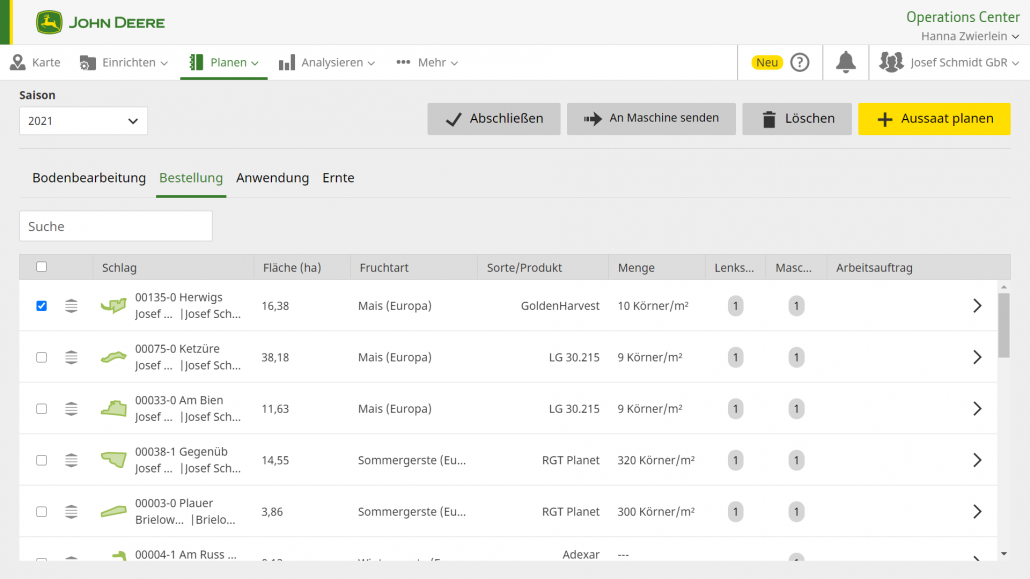Expand details arrow for 00135-0 Herwigs row
This screenshot has height=579, width=1030.
(977, 306)
